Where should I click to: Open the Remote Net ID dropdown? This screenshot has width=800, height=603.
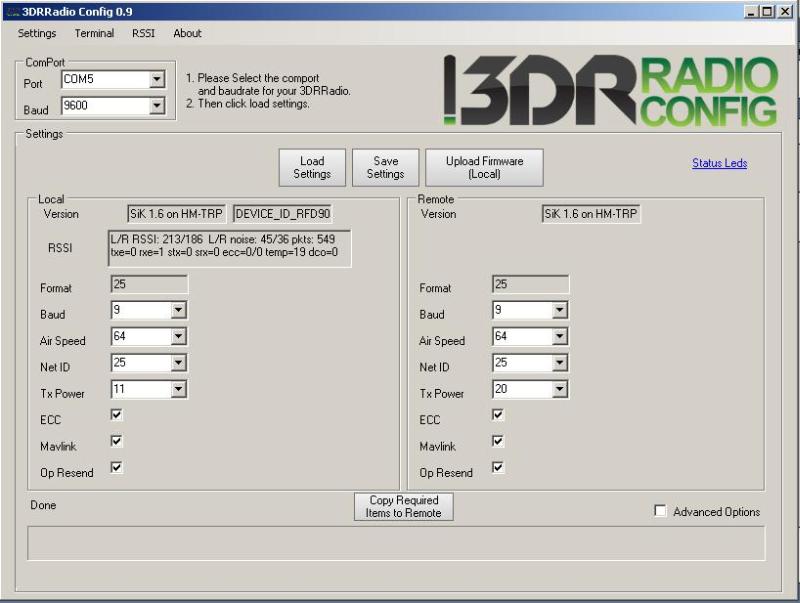[559, 364]
